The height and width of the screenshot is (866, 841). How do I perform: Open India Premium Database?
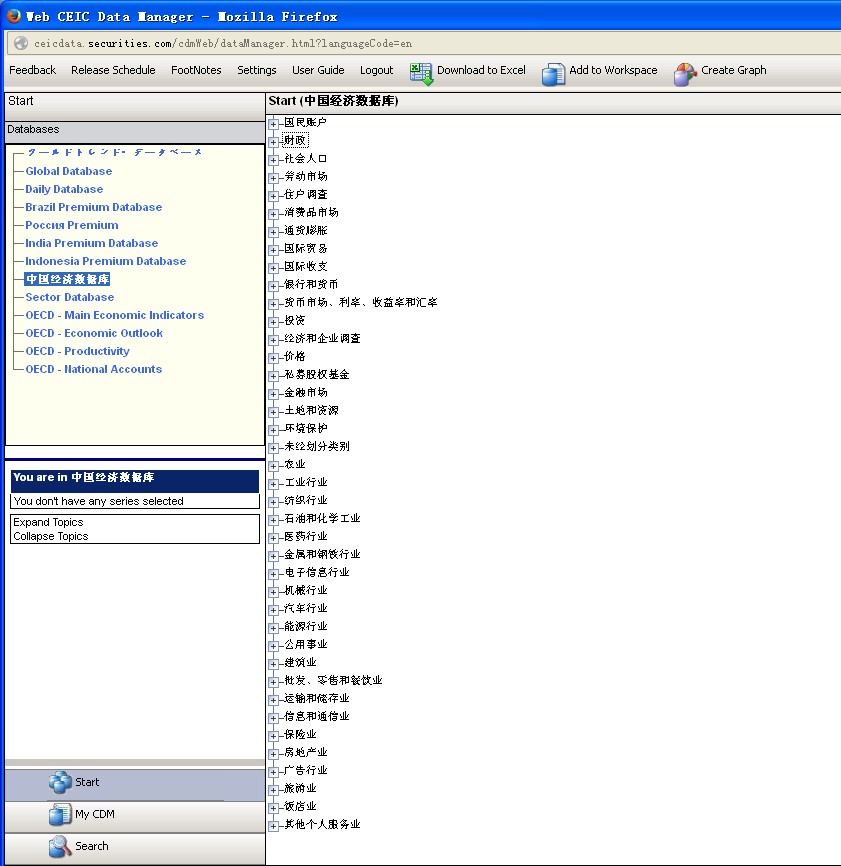91,243
